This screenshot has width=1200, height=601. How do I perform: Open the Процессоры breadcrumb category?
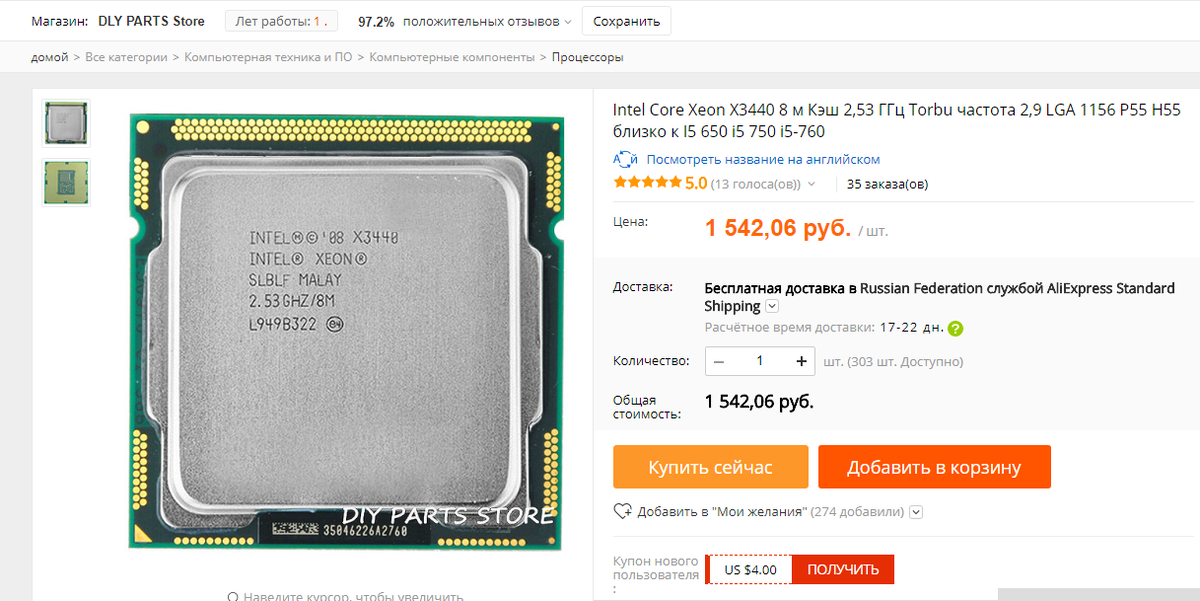click(588, 57)
